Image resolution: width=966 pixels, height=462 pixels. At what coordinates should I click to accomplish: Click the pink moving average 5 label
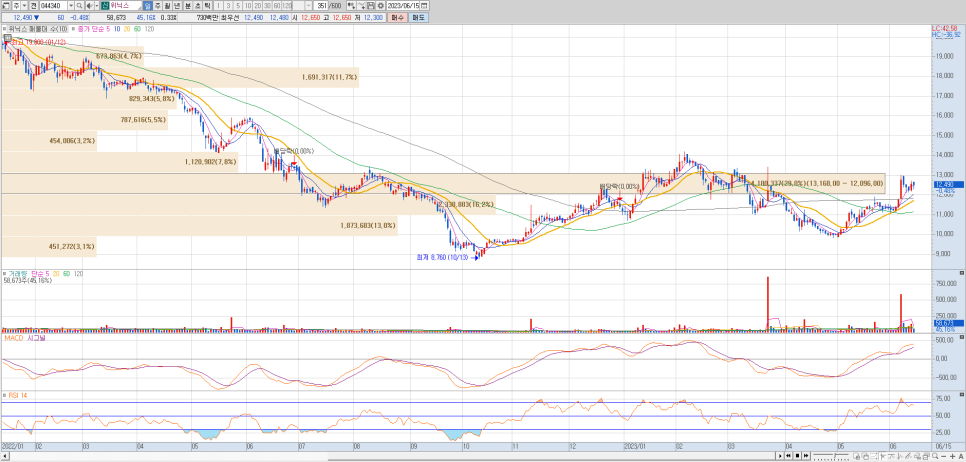108,29
